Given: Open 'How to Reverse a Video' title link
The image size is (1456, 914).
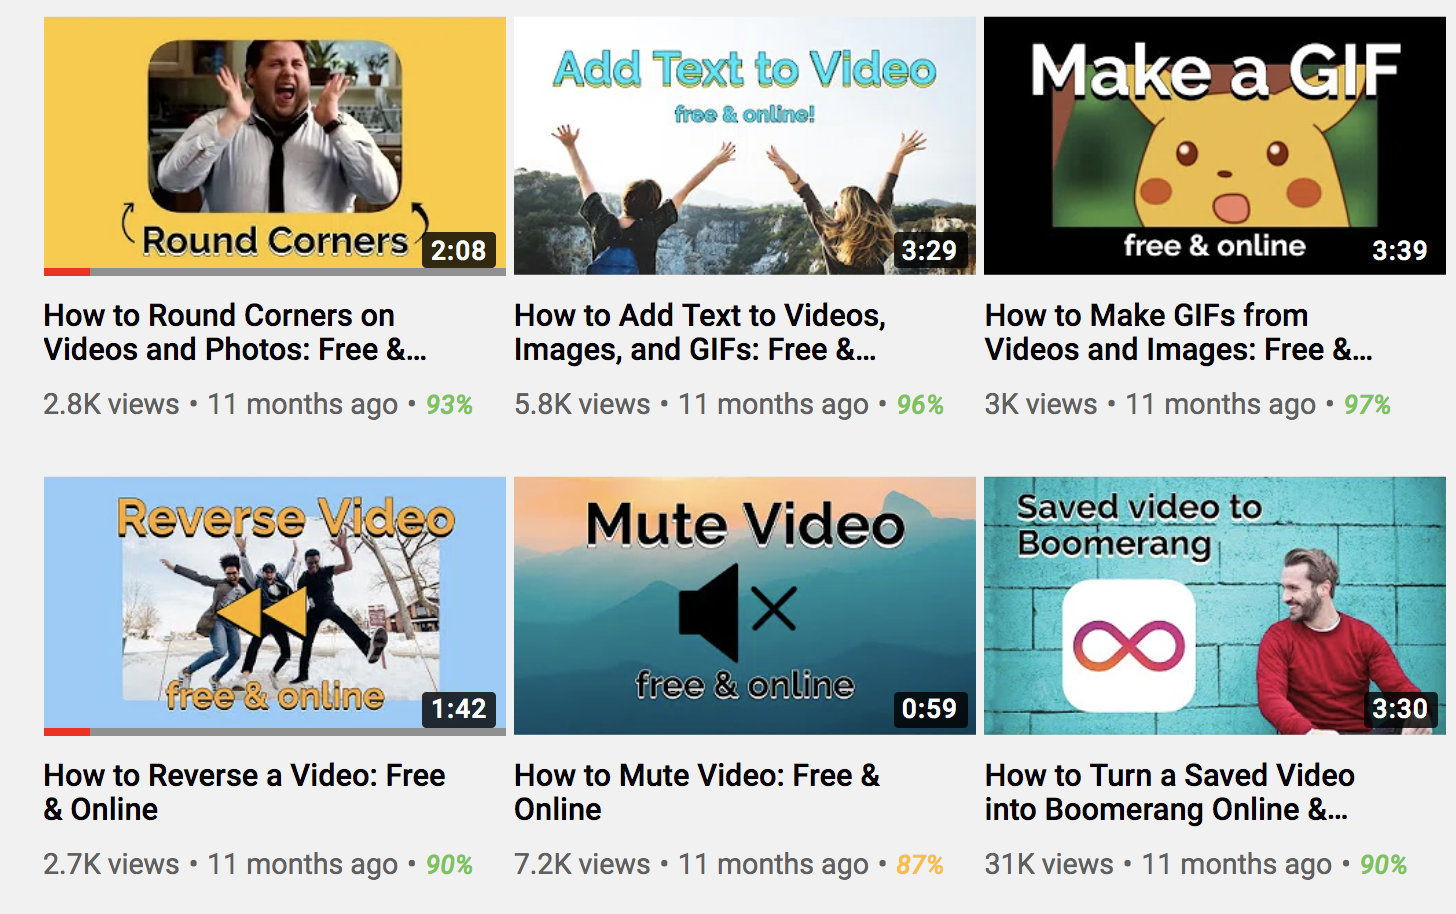Looking at the screenshot, I should (x=244, y=791).
